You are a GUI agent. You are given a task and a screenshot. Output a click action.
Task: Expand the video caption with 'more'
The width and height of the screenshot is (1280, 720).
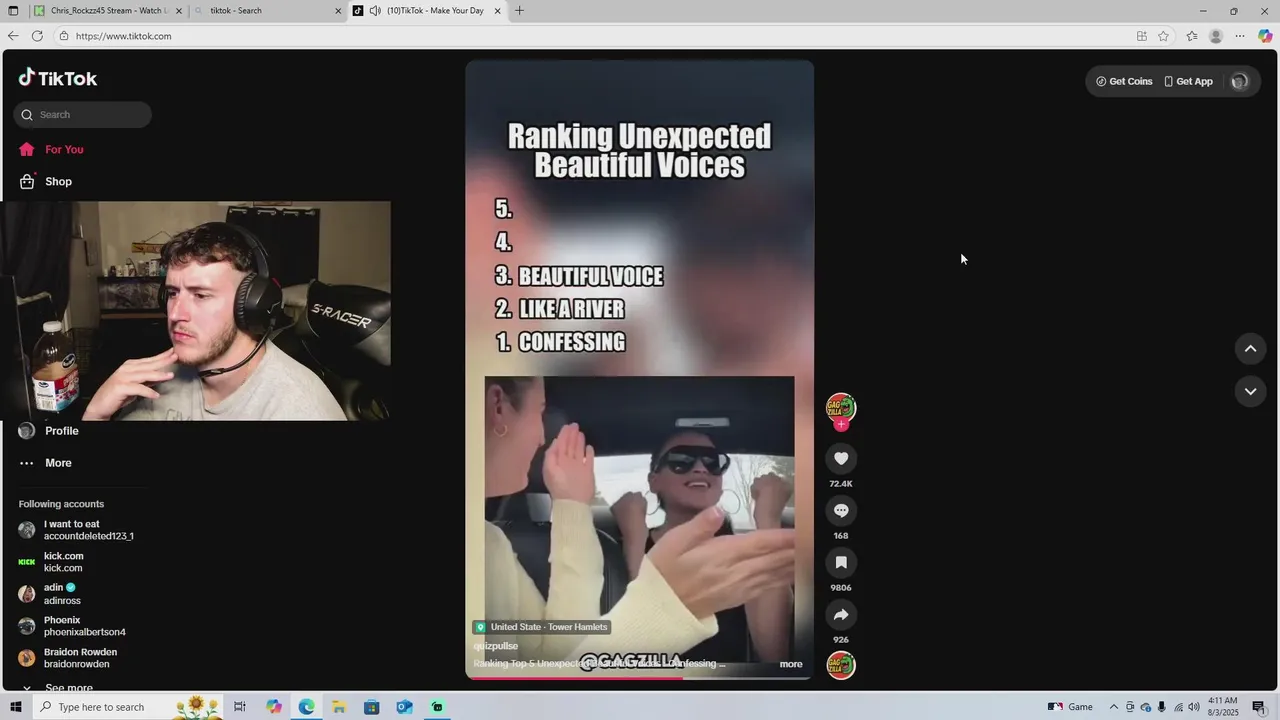click(791, 664)
